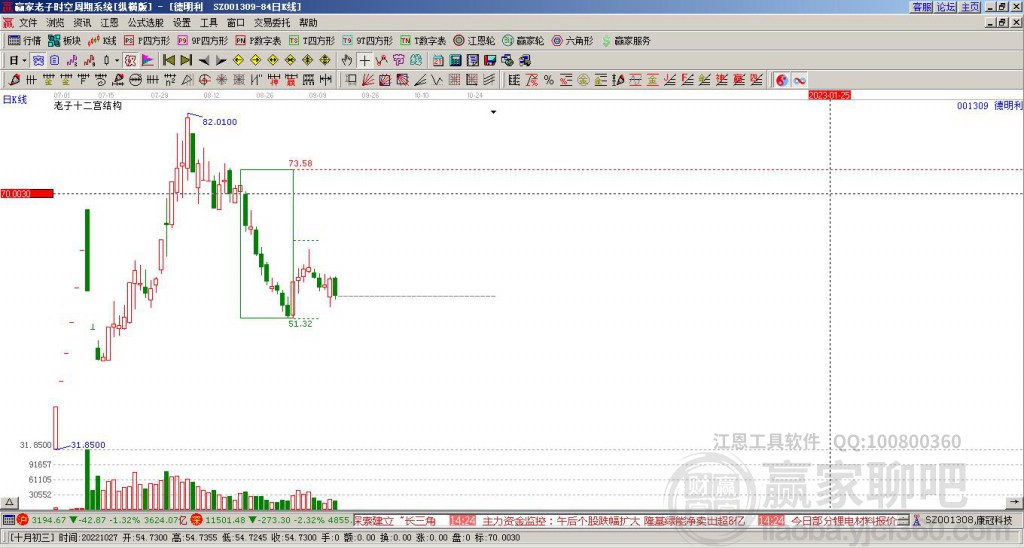The width and height of the screenshot is (1024, 548).
Task: Open the 交易委托 menu
Action: pyautogui.click(x=272, y=23)
